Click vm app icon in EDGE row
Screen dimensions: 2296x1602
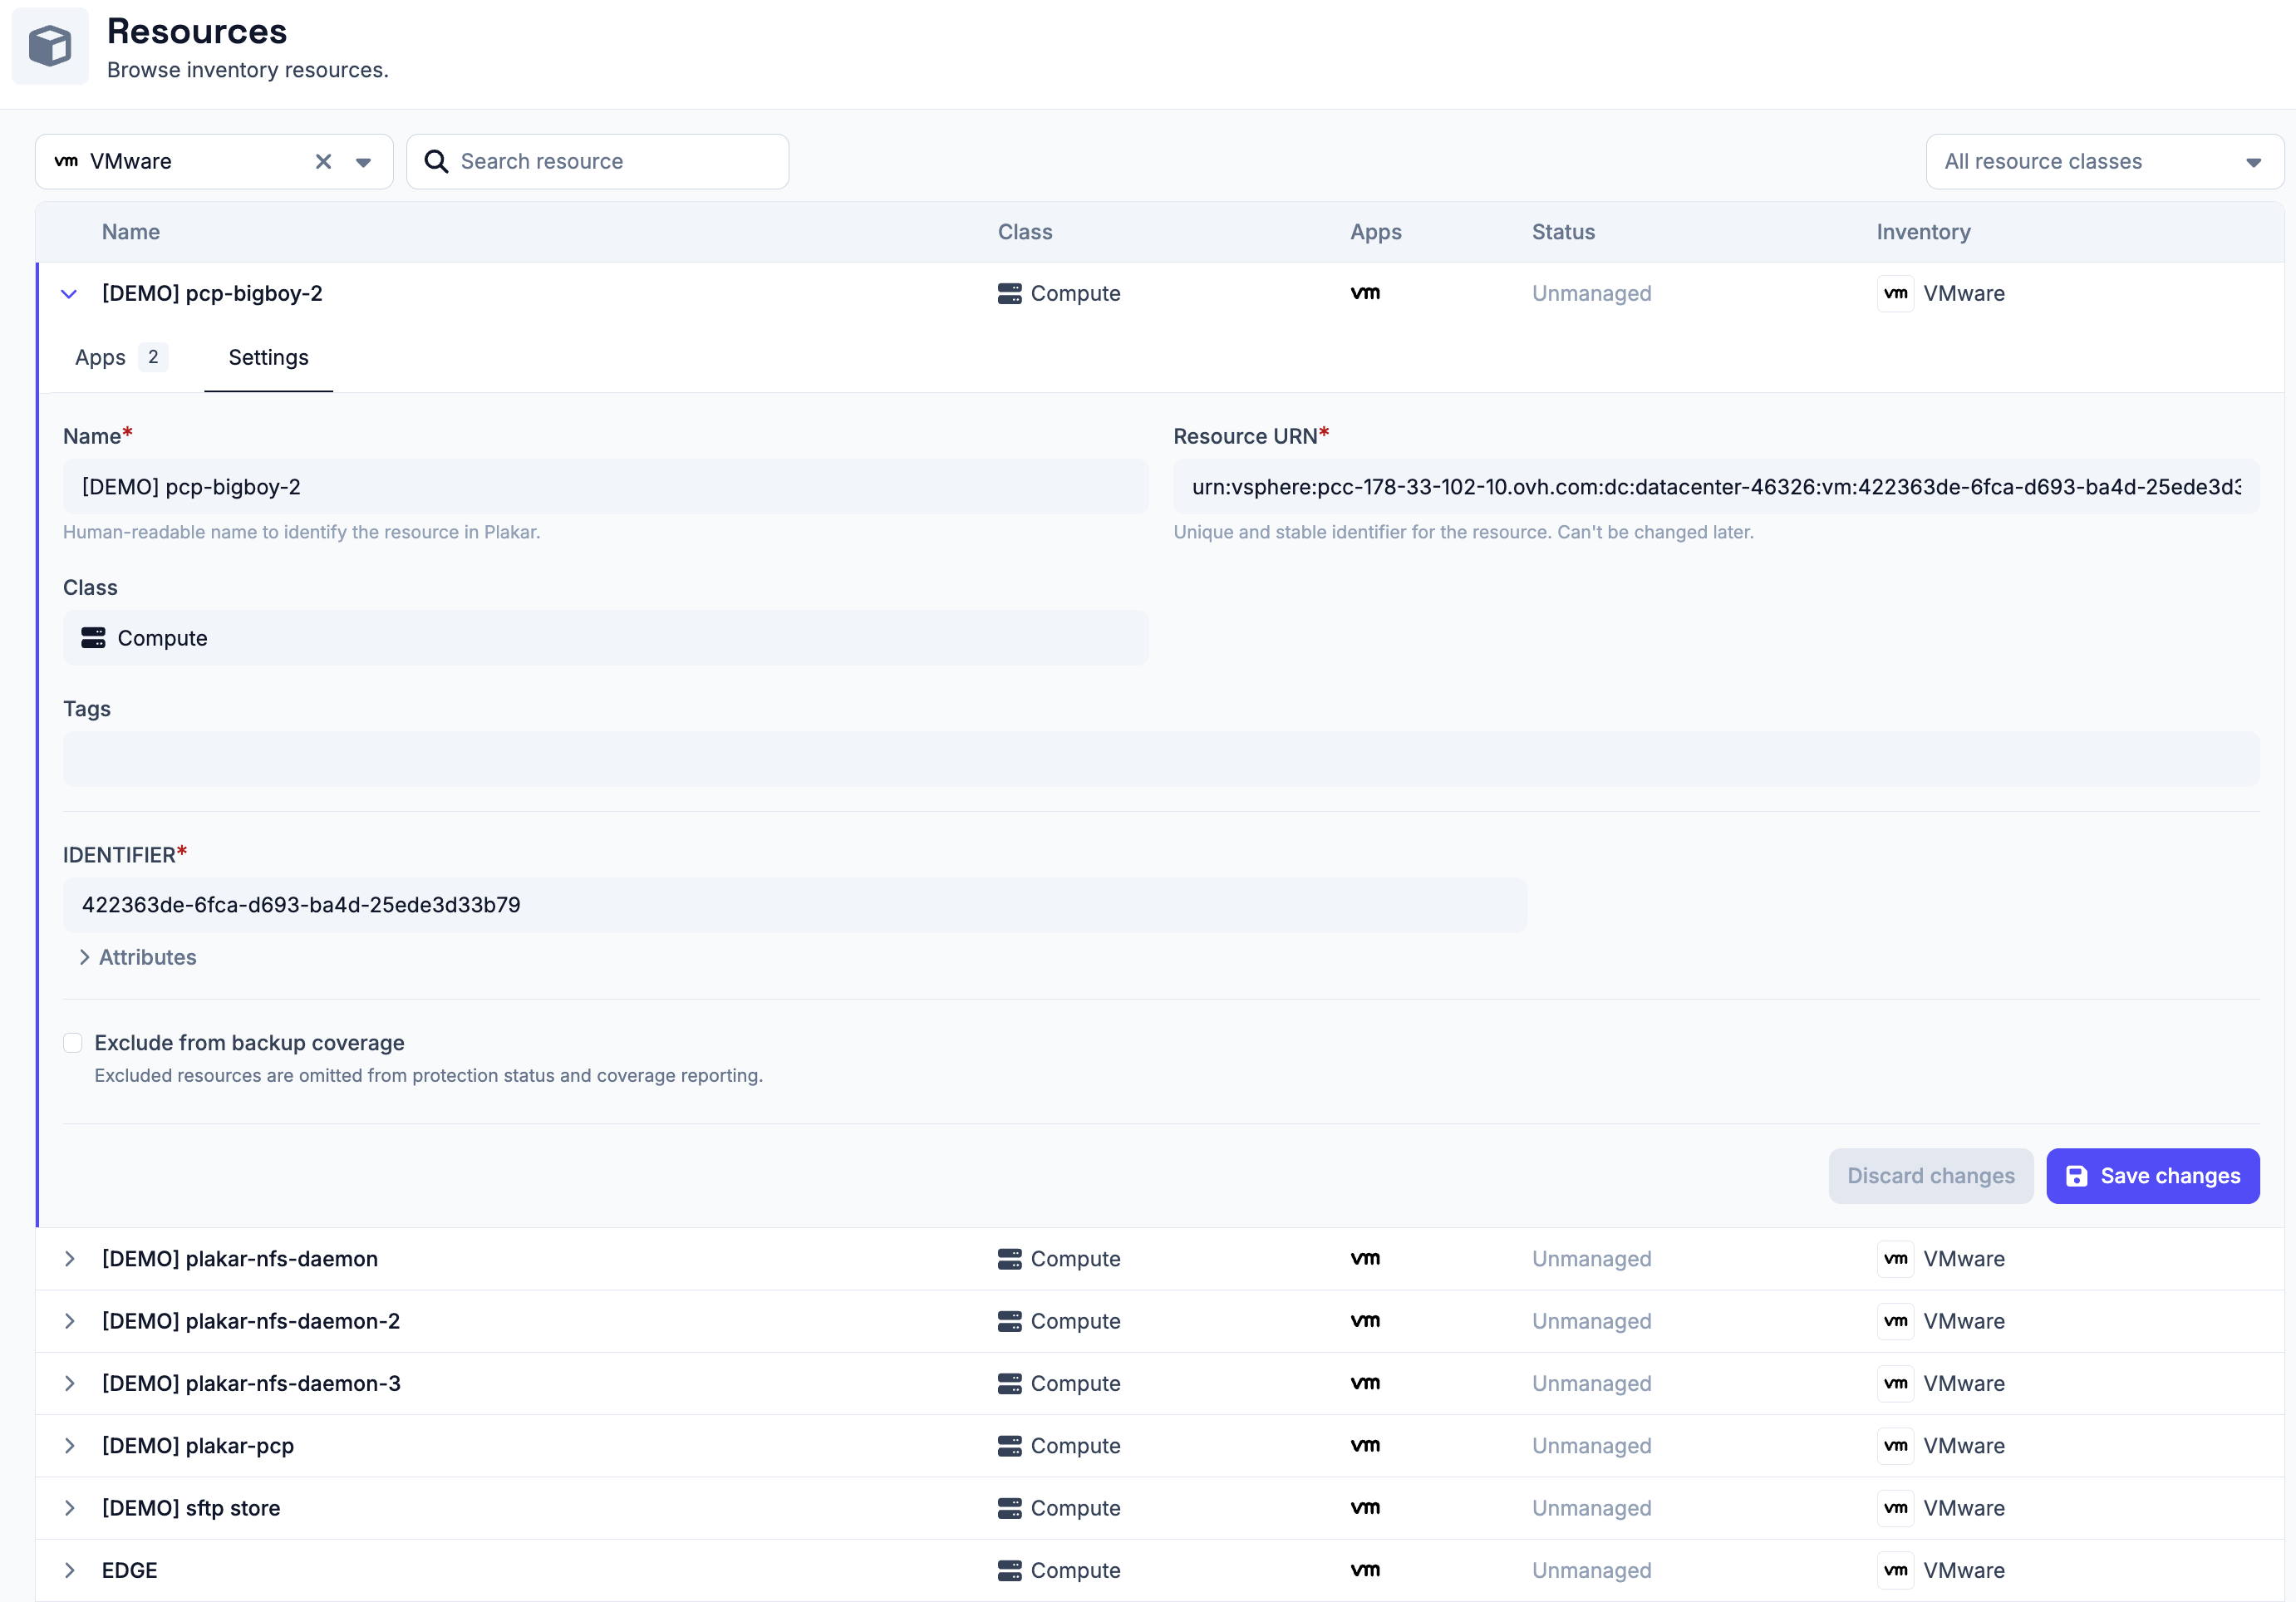pos(1365,1571)
